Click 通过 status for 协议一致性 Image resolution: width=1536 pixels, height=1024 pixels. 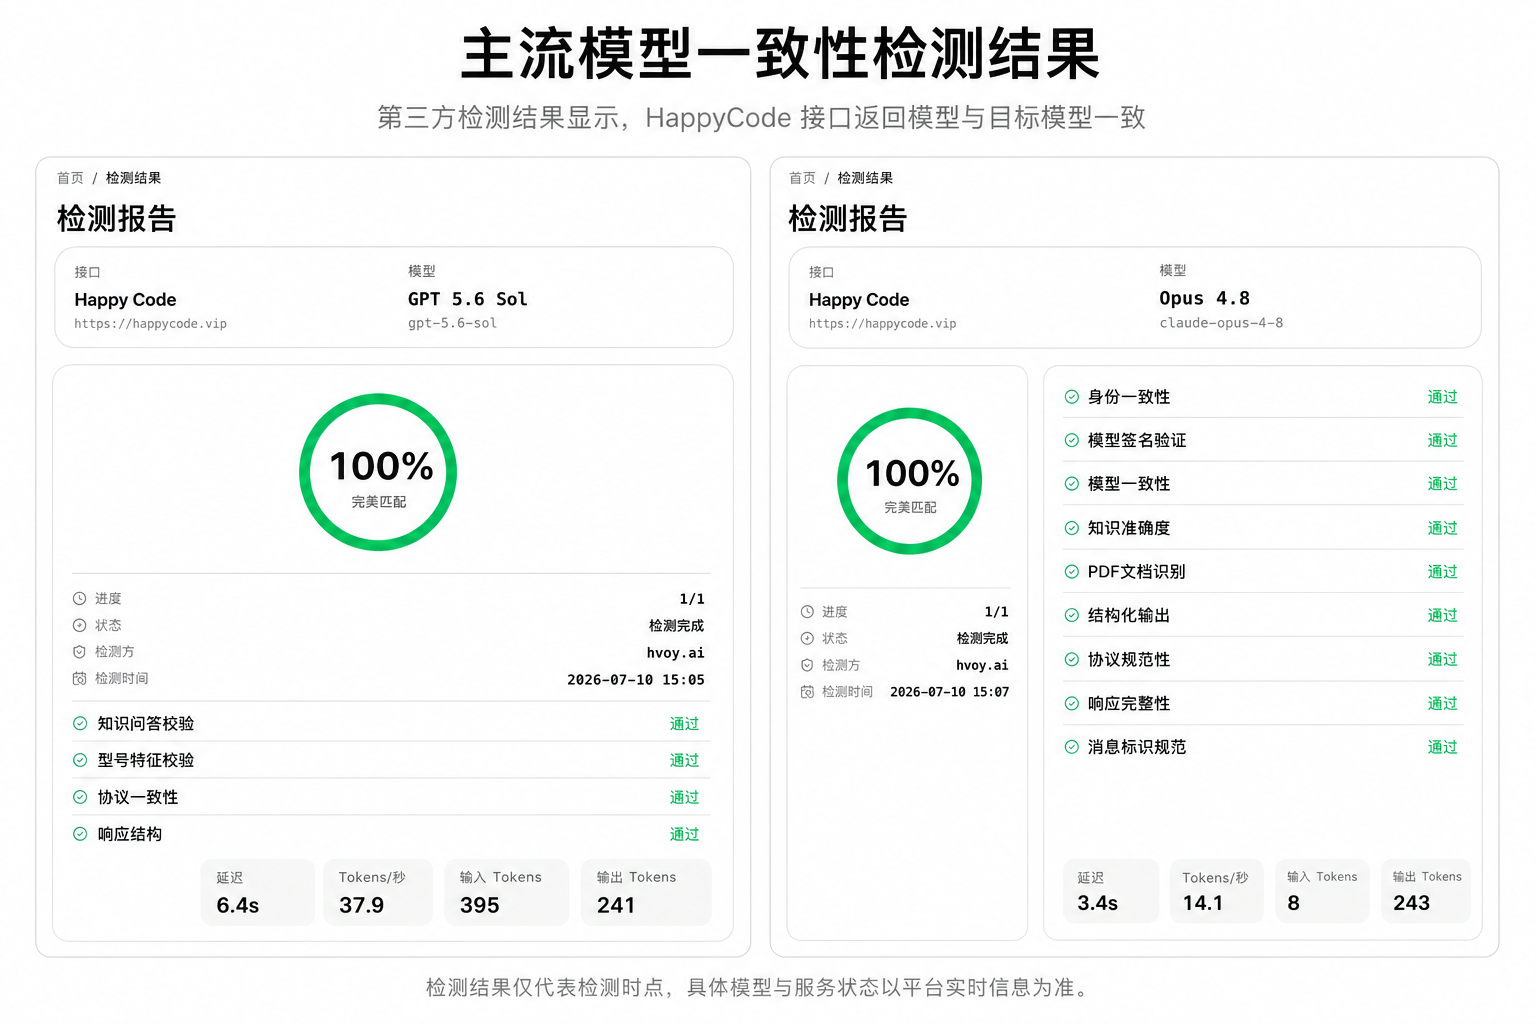[685, 798]
